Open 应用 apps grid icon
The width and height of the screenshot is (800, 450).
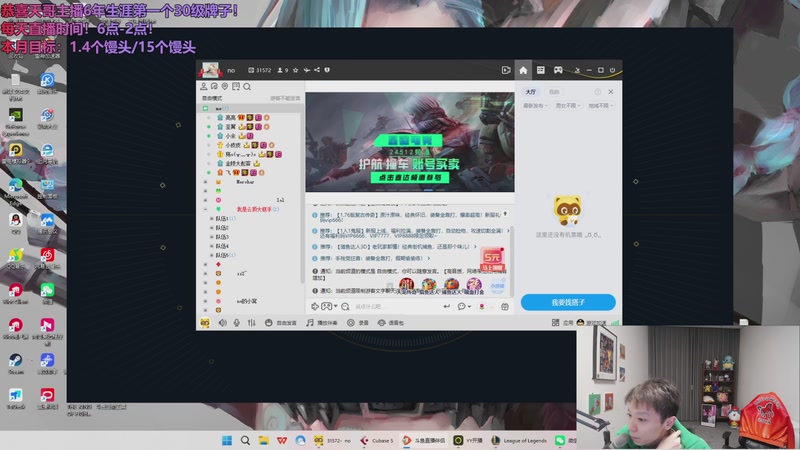(x=562, y=322)
